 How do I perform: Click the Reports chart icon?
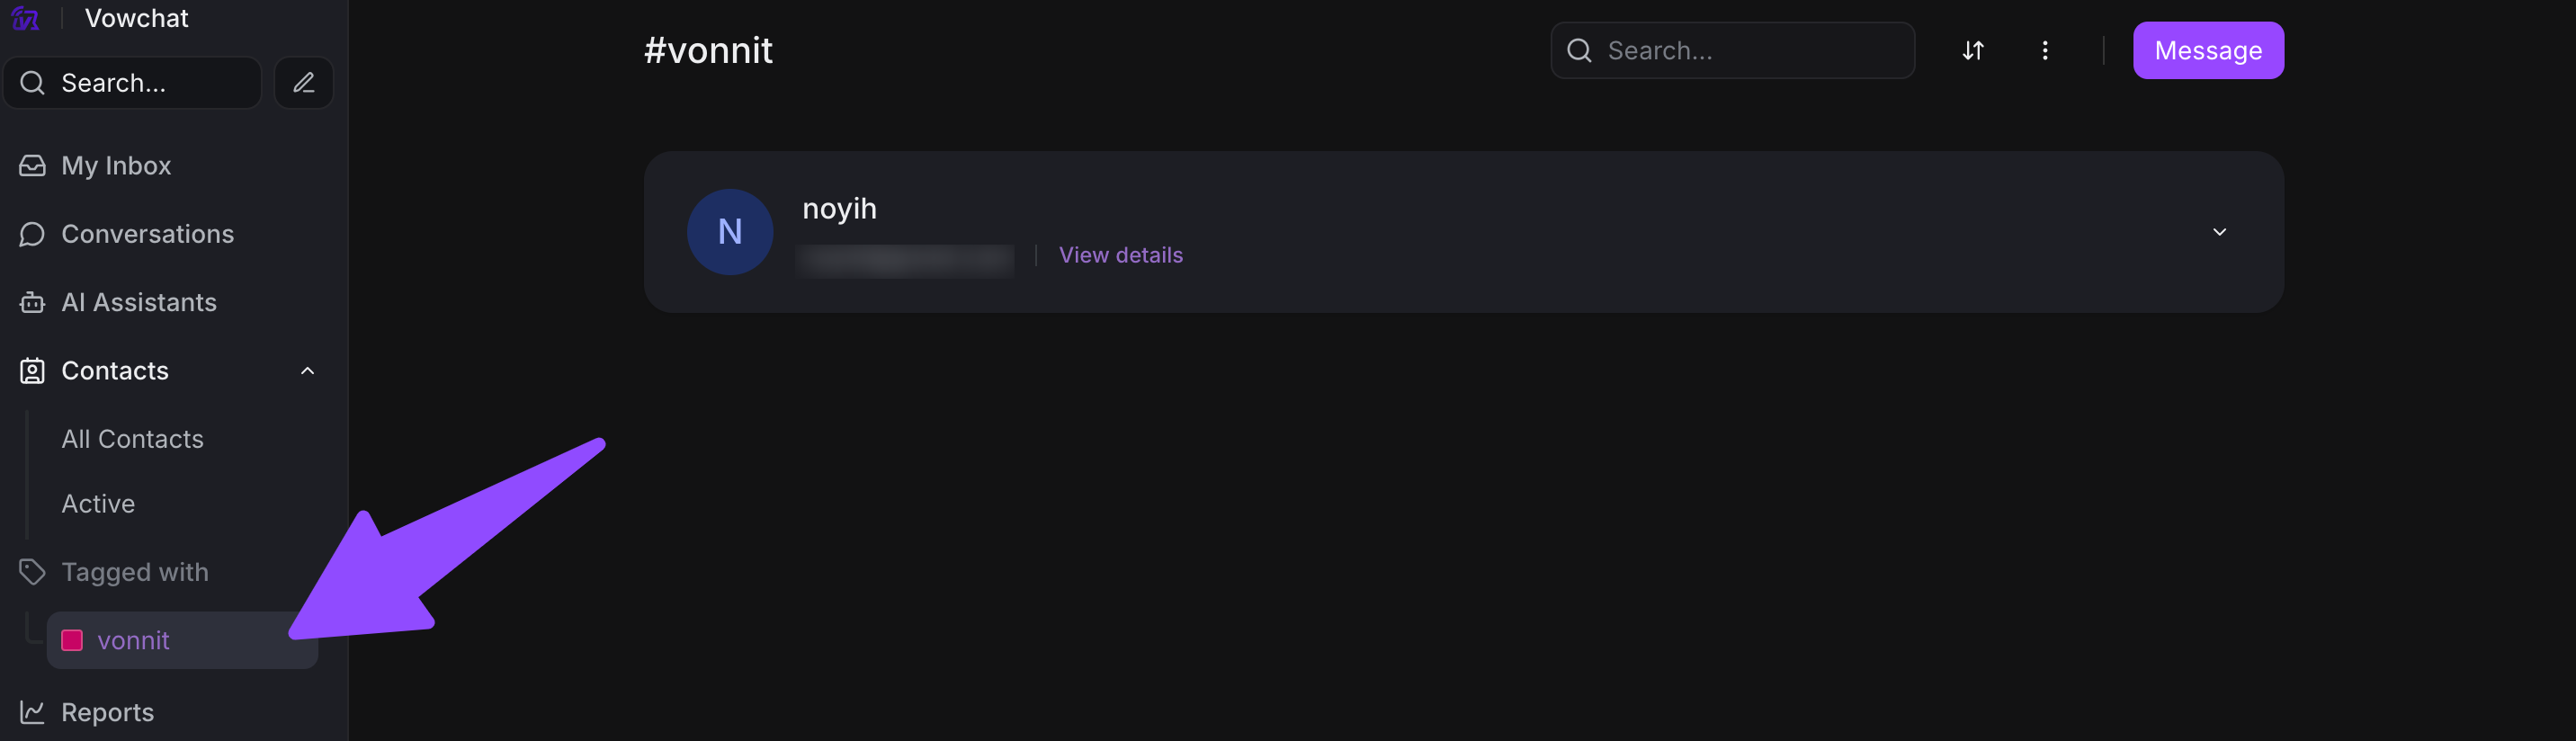click(x=32, y=712)
